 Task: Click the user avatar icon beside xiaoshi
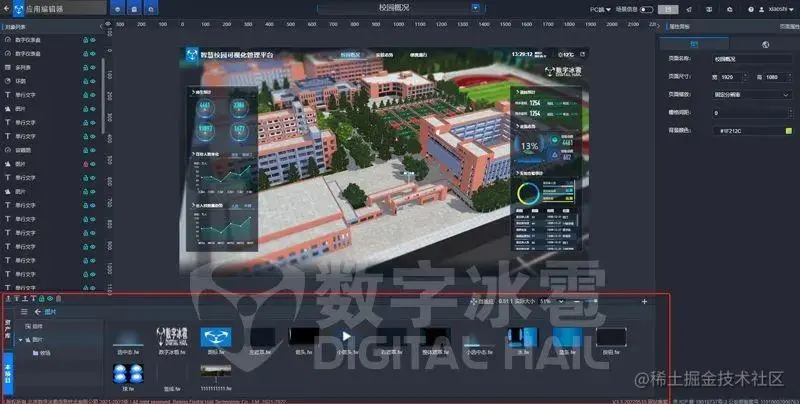[762, 9]
